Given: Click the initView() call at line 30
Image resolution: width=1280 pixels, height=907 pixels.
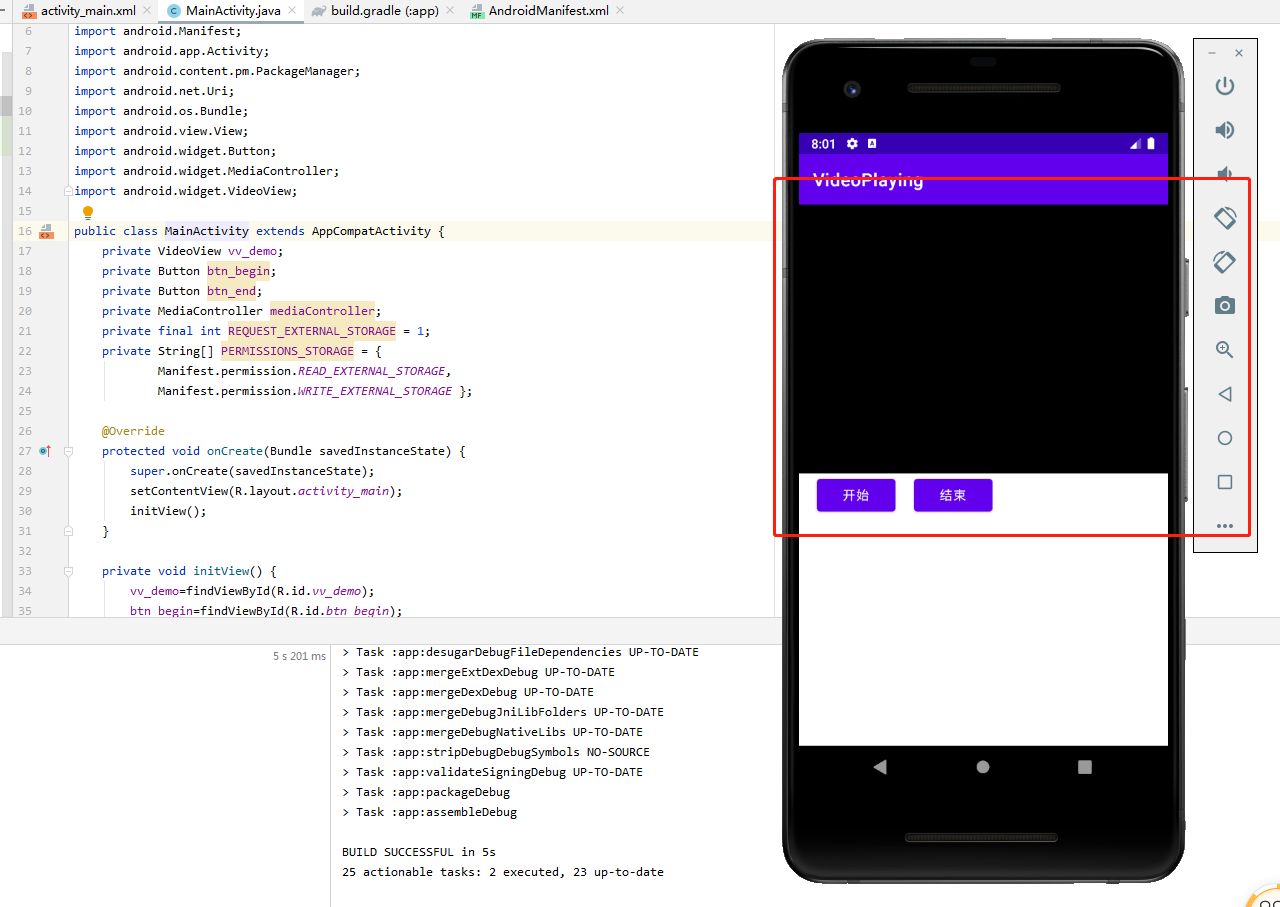Looking at the screenshot, I should 168,511.
